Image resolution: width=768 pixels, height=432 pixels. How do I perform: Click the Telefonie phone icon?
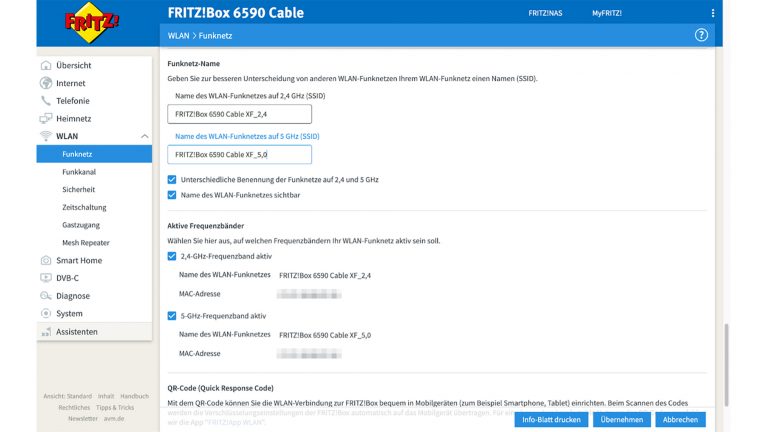click(x=46, y=100)
